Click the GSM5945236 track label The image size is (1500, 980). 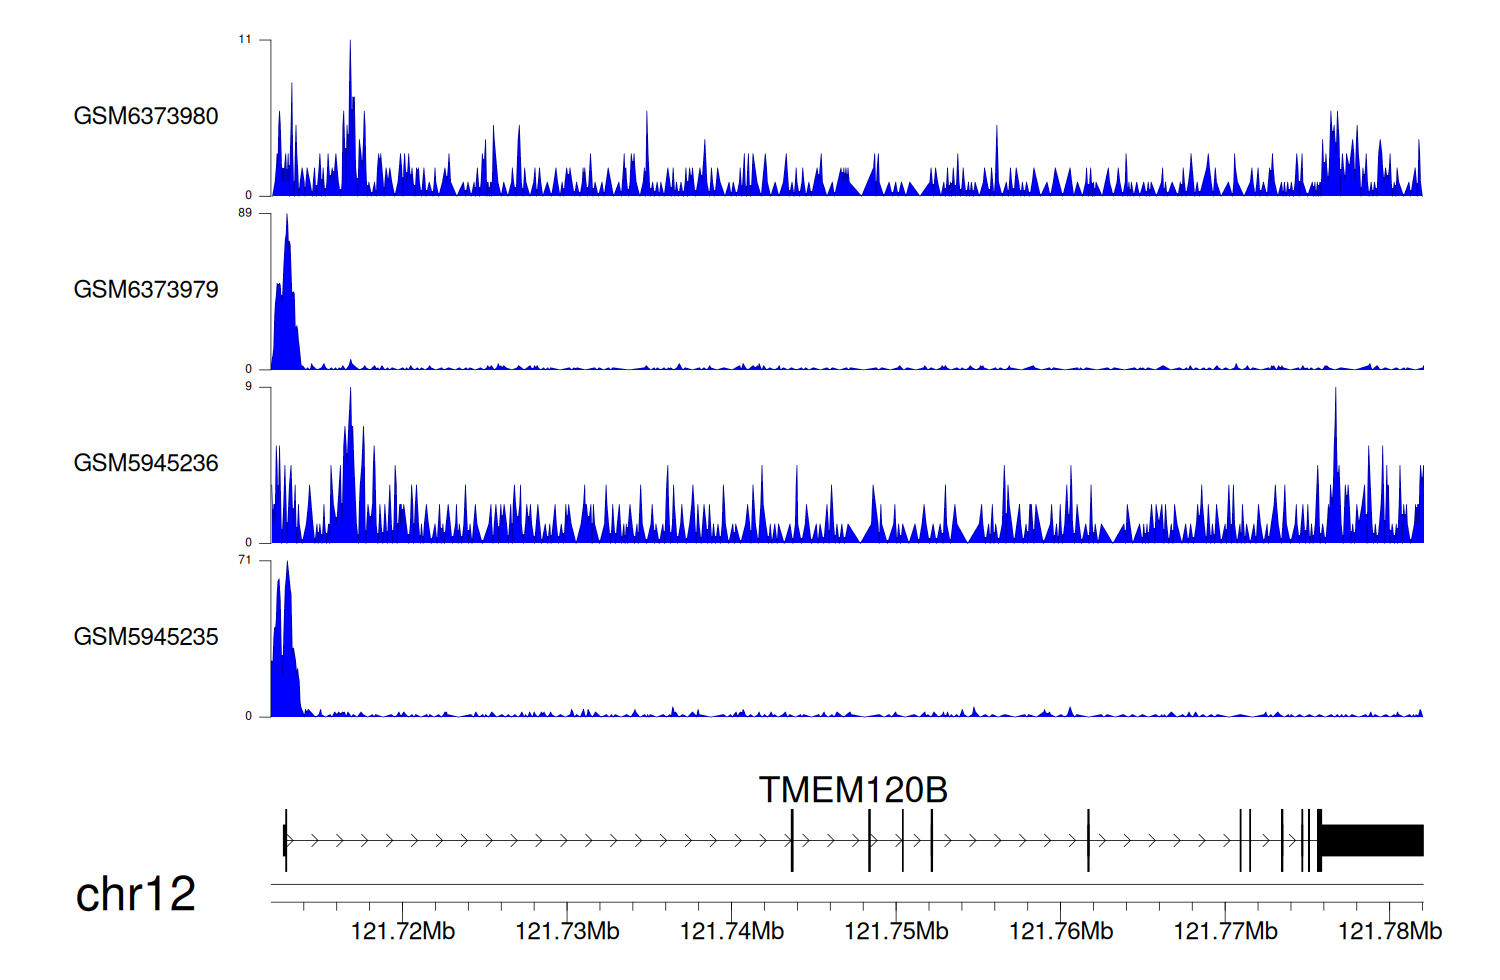coord(146,463)
